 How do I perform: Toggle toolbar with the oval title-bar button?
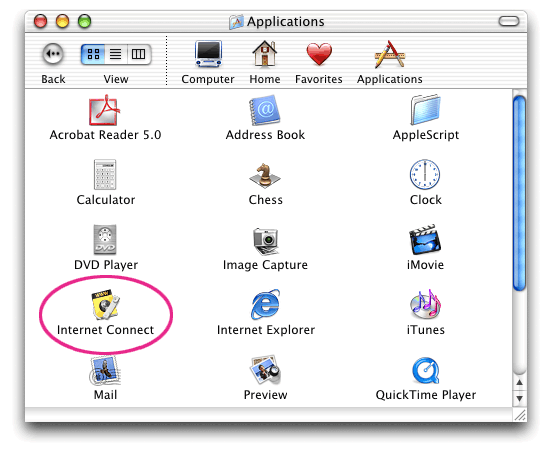point(508,21)
